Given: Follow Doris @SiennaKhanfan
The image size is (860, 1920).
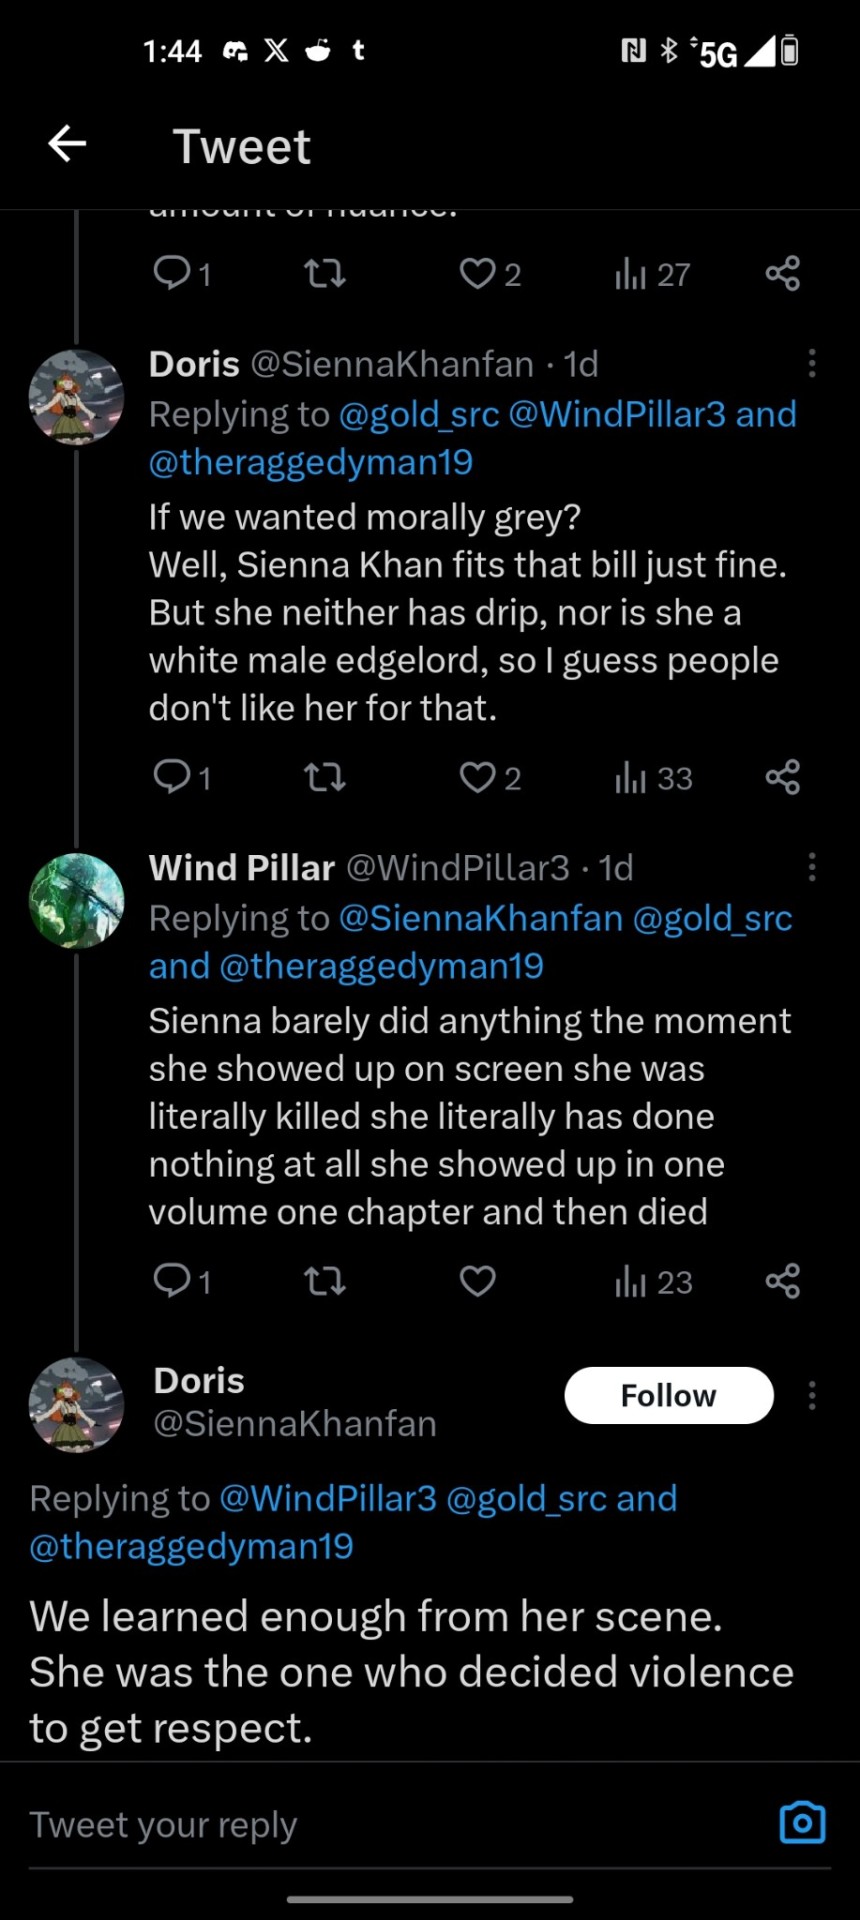Looking at the screenshot, I should (x=668, y=1395).
